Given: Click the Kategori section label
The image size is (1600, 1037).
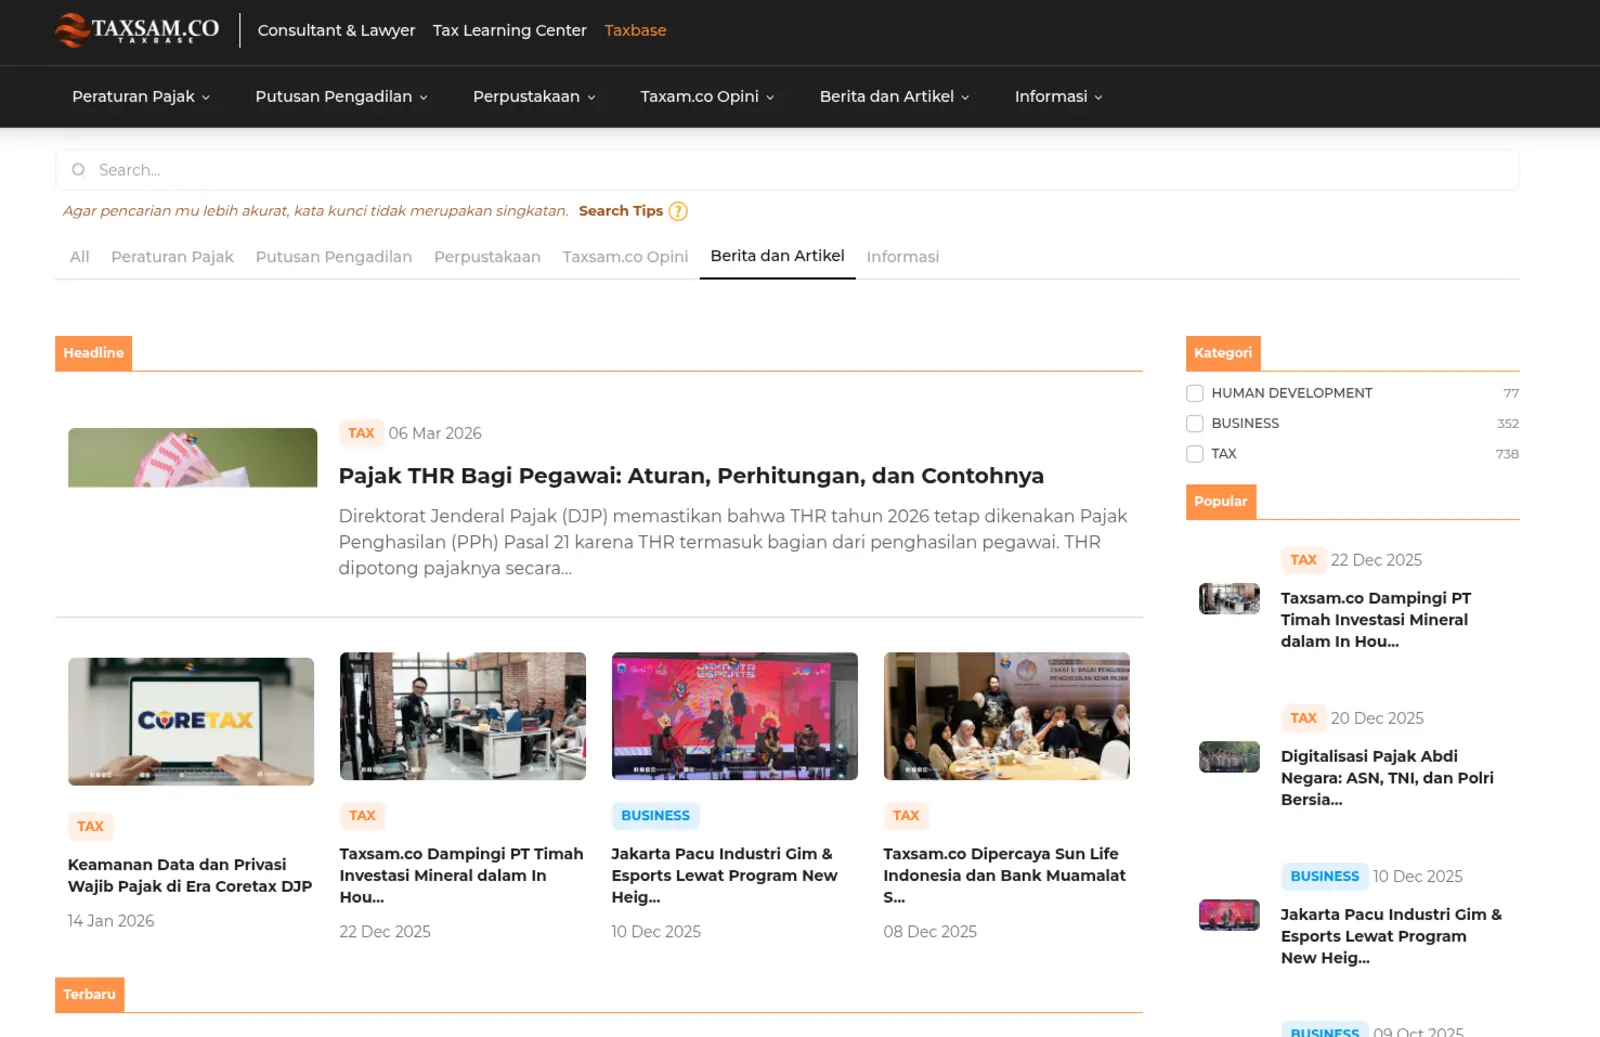Looking at the screenshot, I should pyautogui.click(x=1222, y=353).
